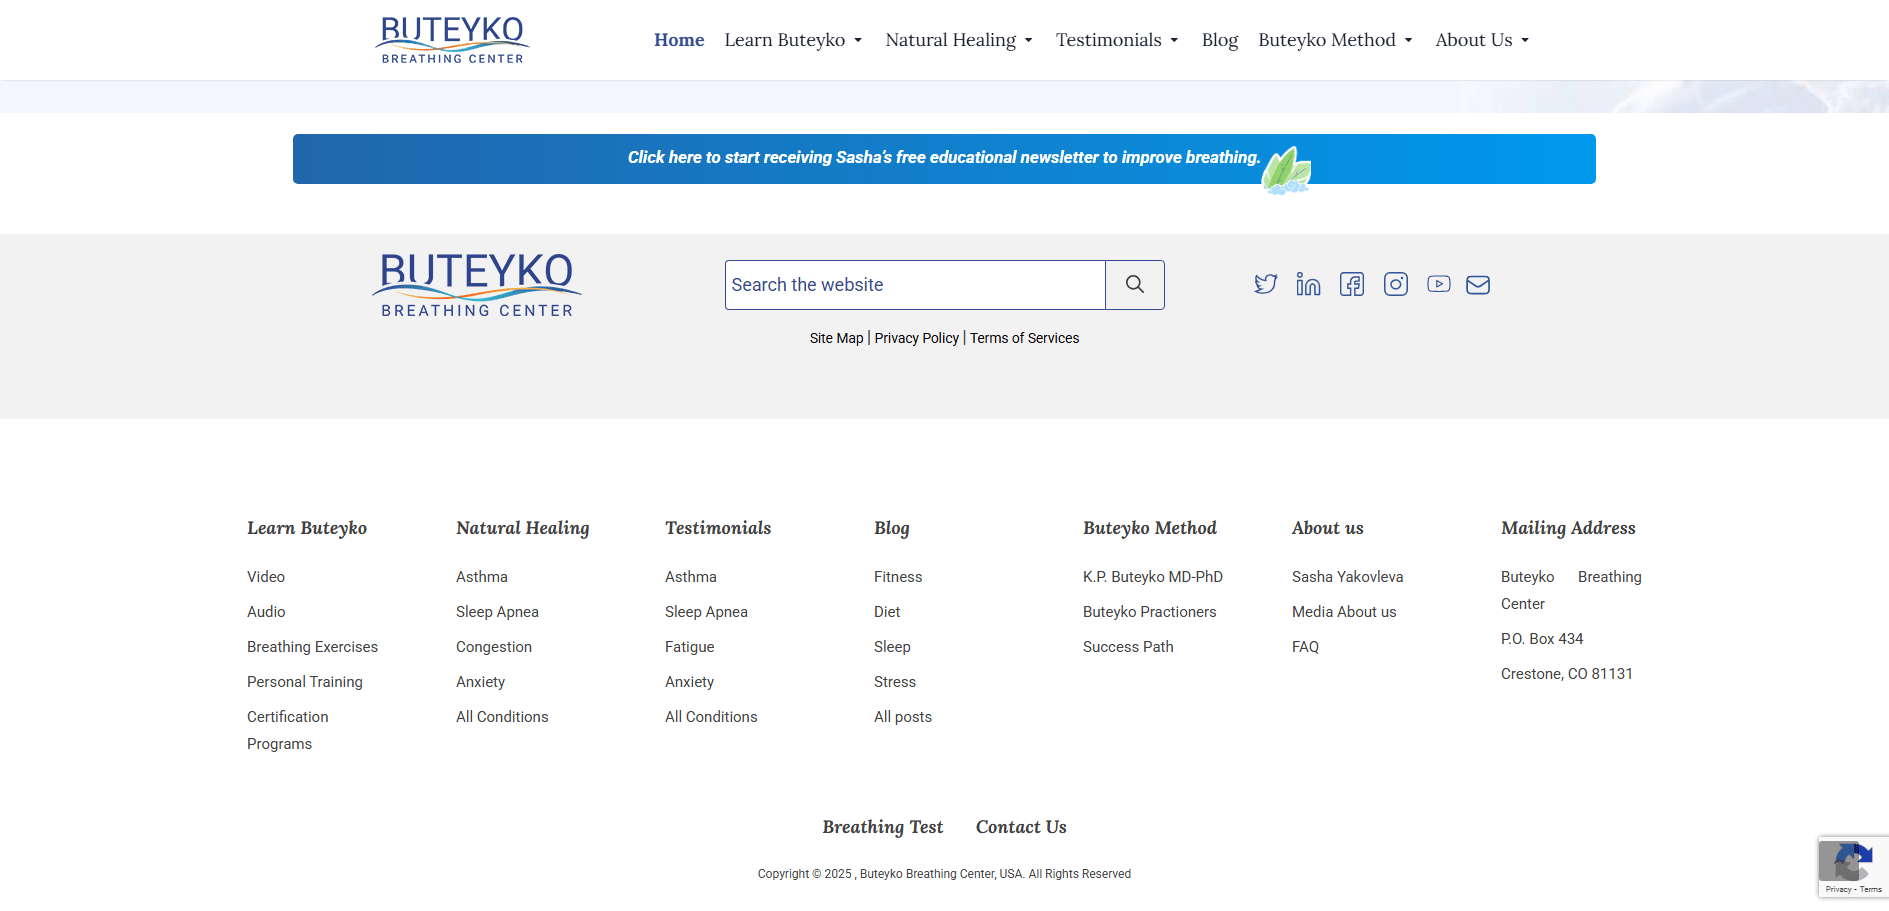Viewport: 1889px width, 911px height.
Task: Open the Privacy Policy link
Action: coord(916,338)
